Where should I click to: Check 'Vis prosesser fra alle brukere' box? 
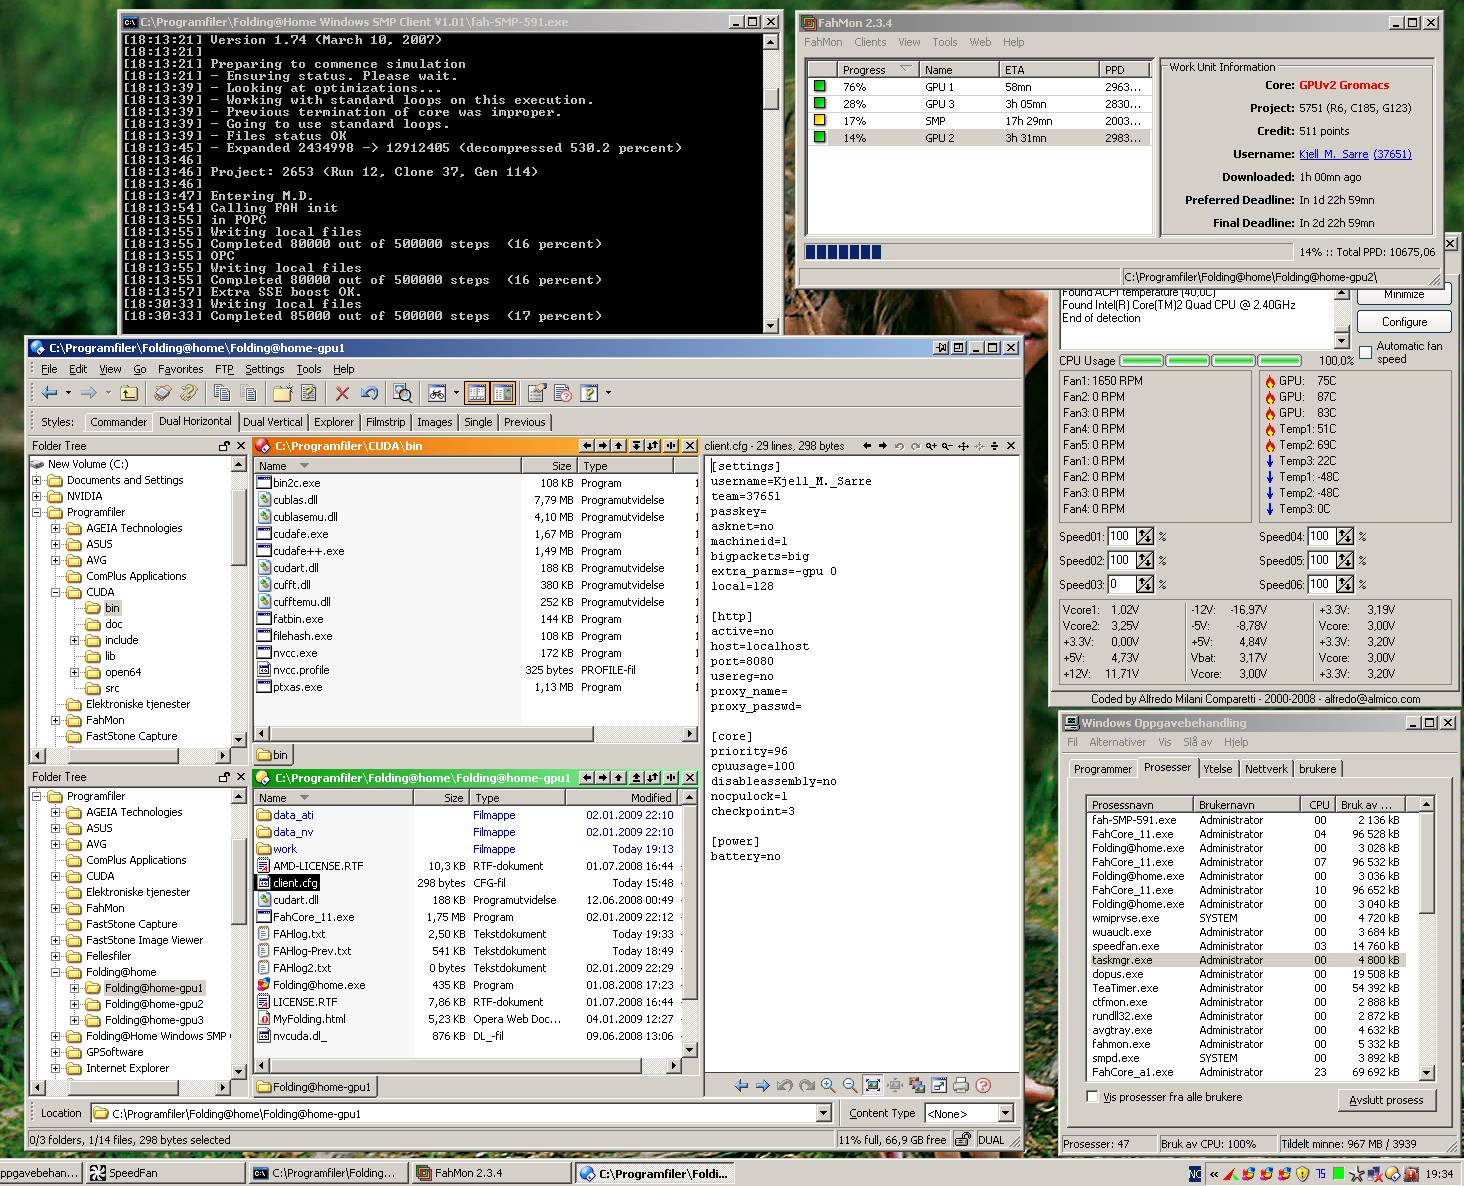pos(1092,1096)
